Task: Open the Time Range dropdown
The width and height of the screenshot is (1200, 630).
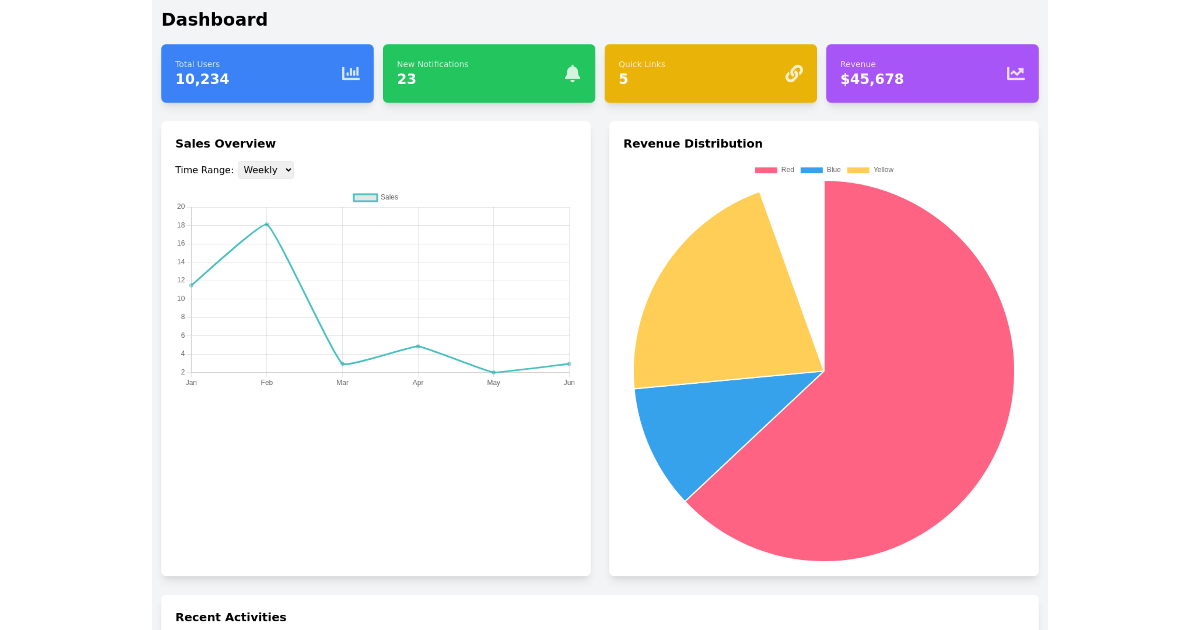Action: click(x=265, y=169)
